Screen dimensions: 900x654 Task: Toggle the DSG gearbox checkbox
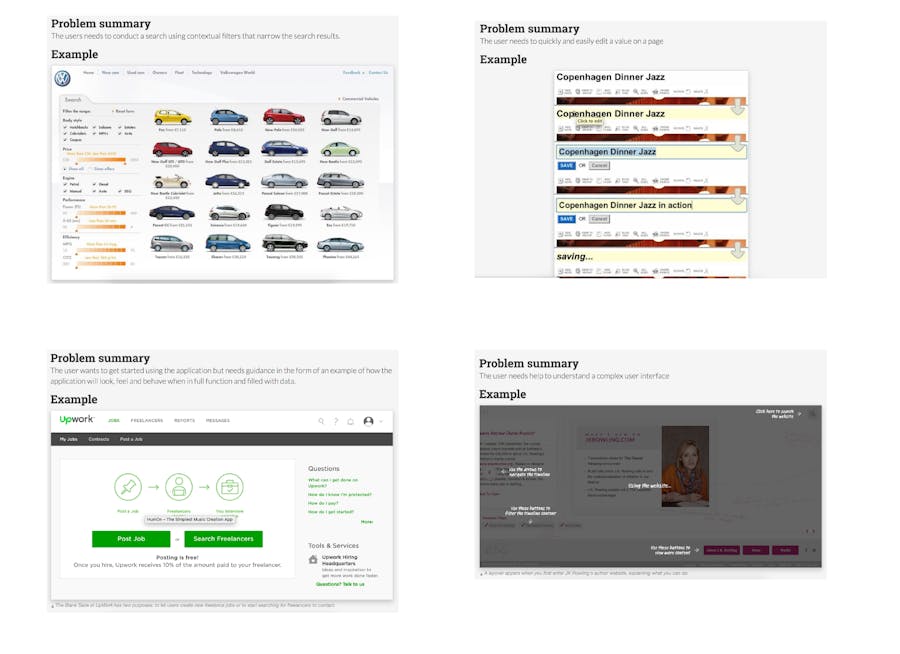(121, 191)
